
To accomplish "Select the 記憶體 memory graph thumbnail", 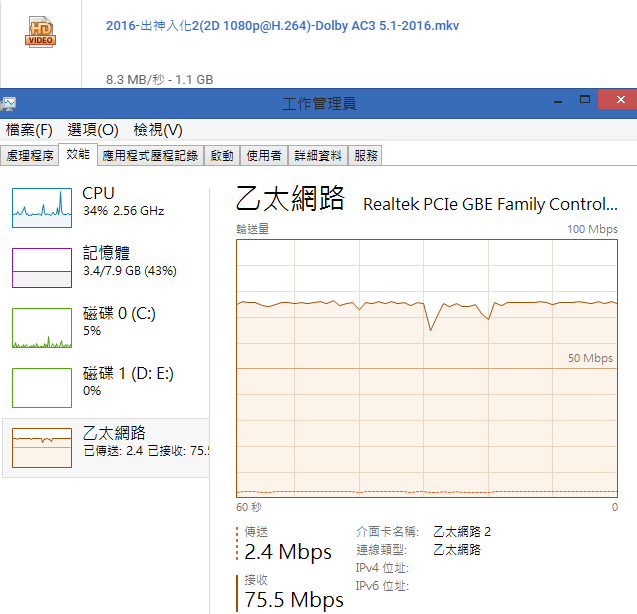I will pyautogui.click(x=41, y=267).
